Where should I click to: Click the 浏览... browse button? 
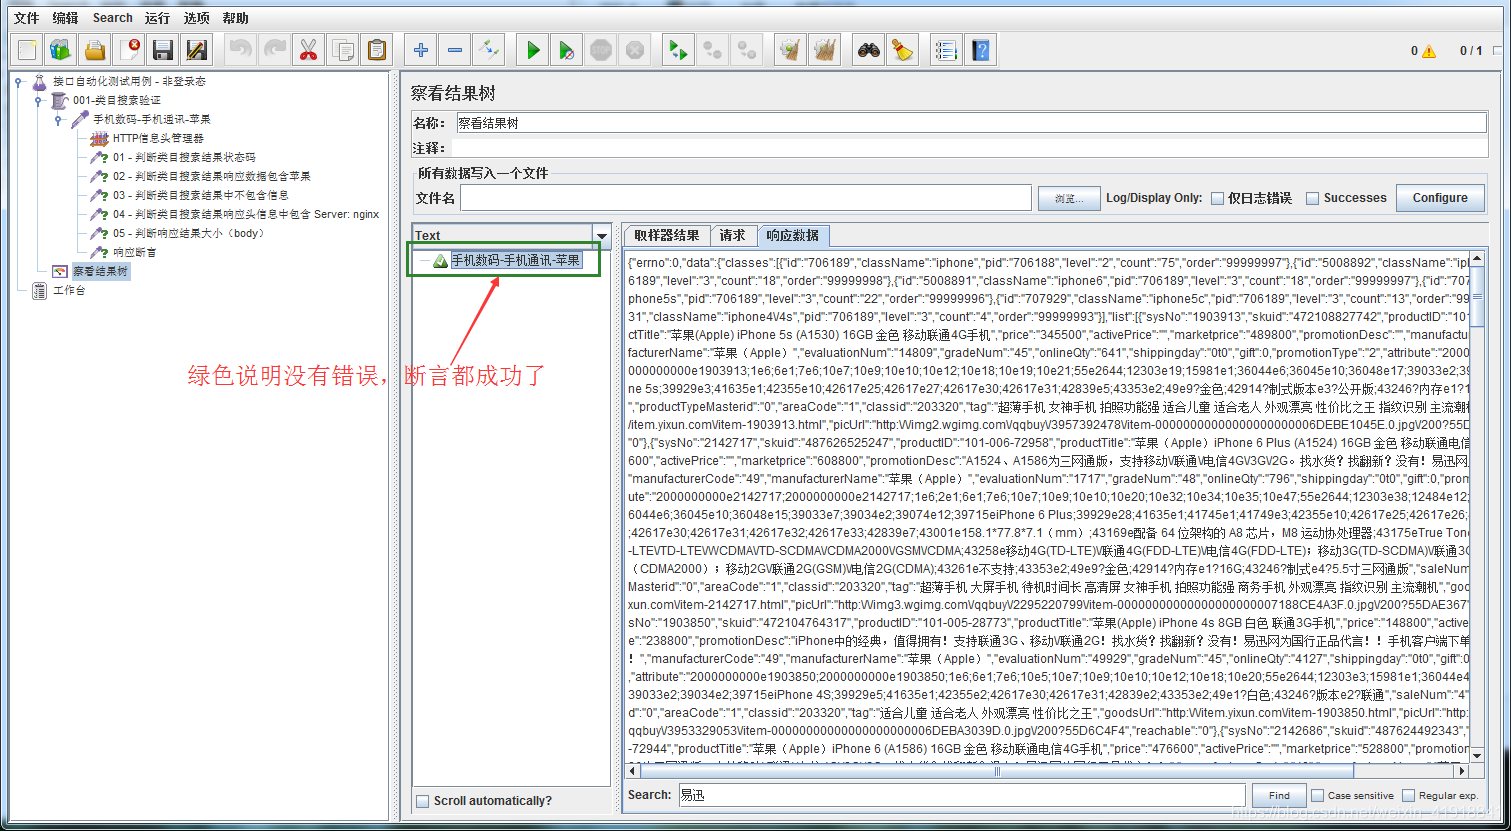1069,198
